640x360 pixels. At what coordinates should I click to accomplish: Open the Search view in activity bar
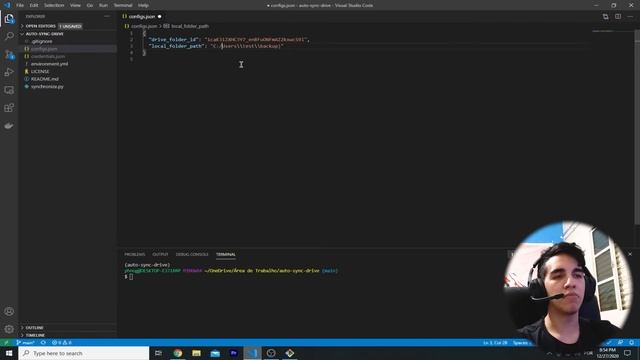pos(9,36)
